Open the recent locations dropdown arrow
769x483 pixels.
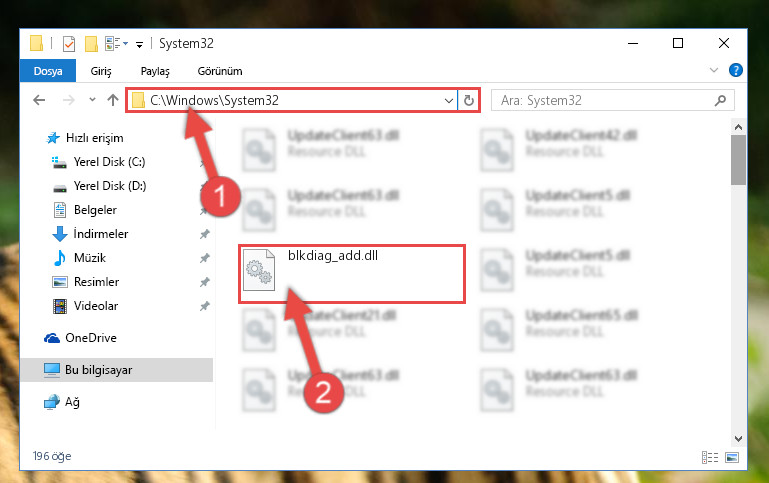click(92, 100)
